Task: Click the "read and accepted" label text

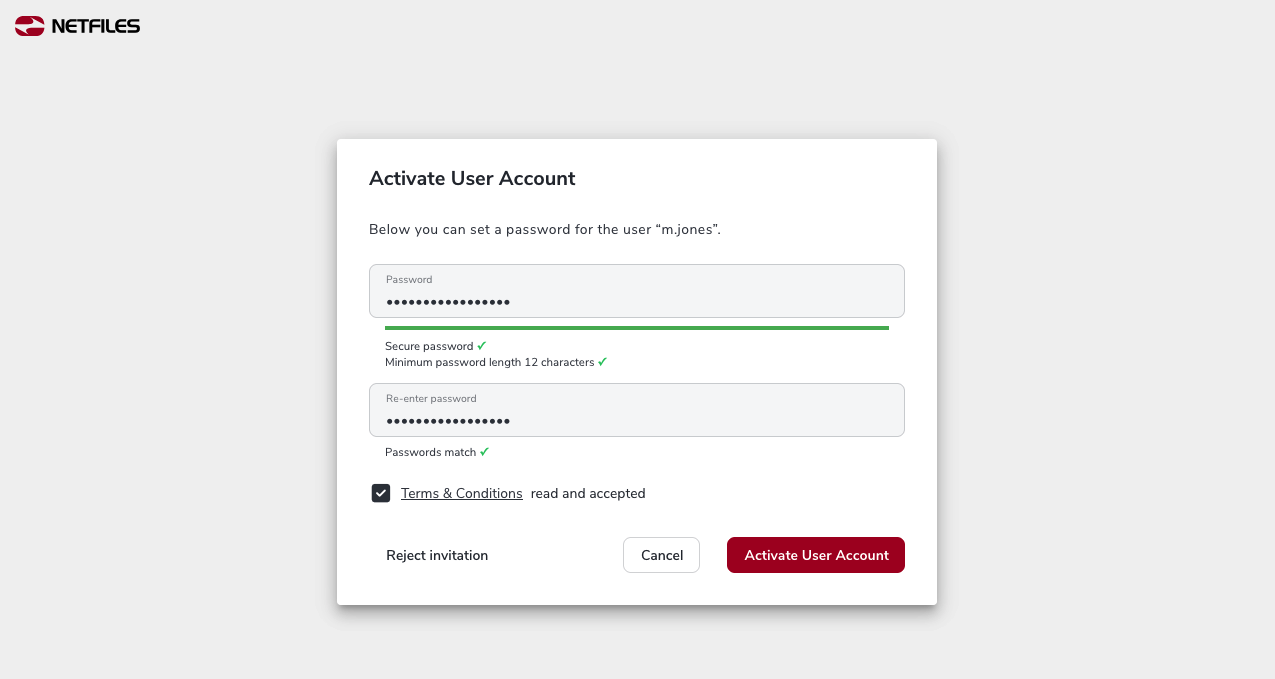Action: (588, 493)
